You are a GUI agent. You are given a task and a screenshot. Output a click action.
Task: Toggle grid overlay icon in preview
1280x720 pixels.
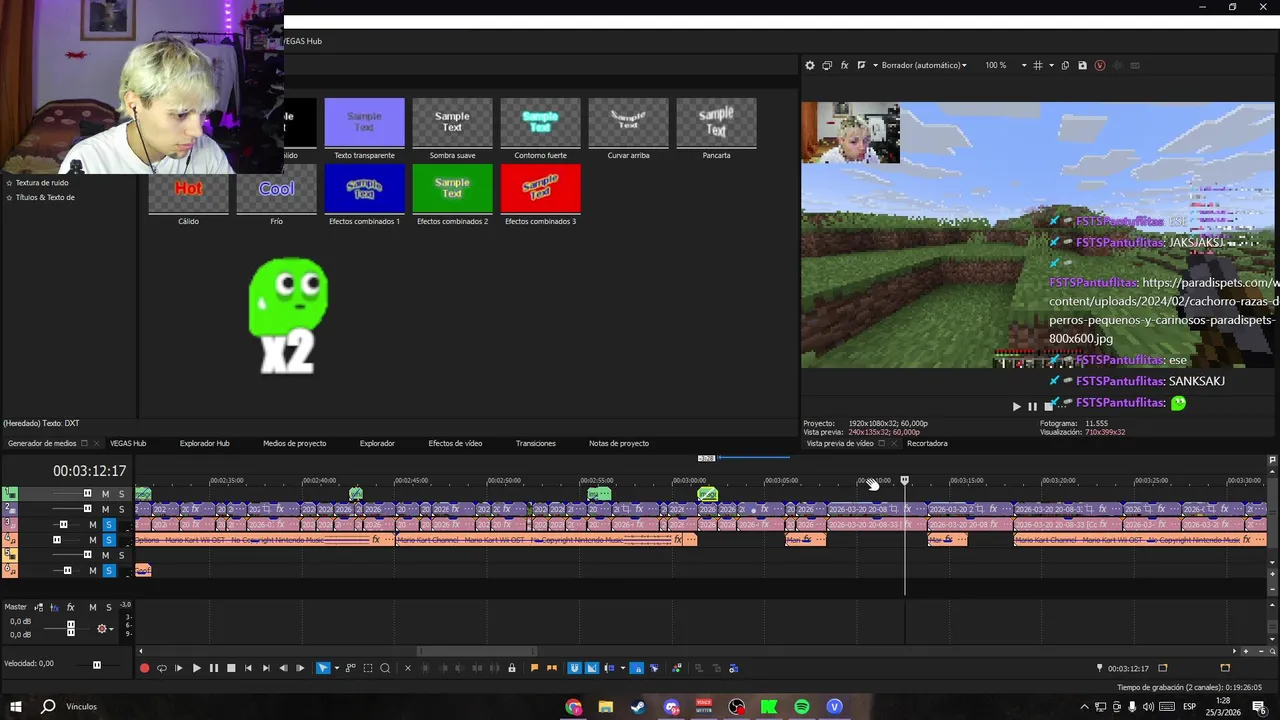click(1038, 65)
